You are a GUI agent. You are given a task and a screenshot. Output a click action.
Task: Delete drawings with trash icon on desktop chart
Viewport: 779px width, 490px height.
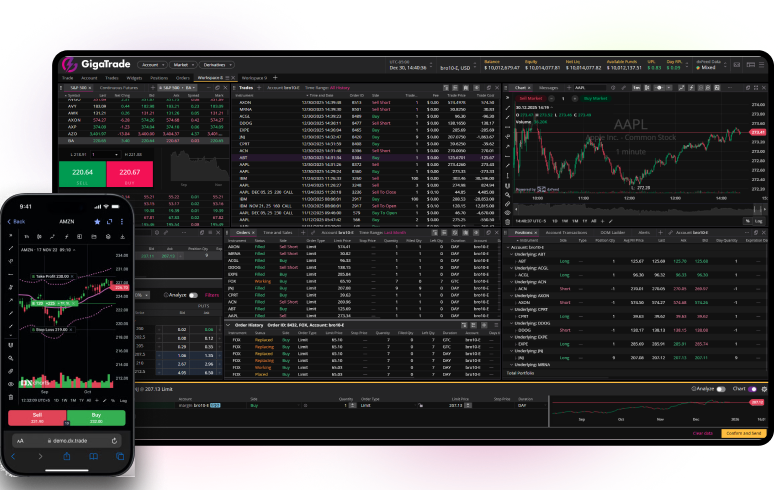click(507, 222)
